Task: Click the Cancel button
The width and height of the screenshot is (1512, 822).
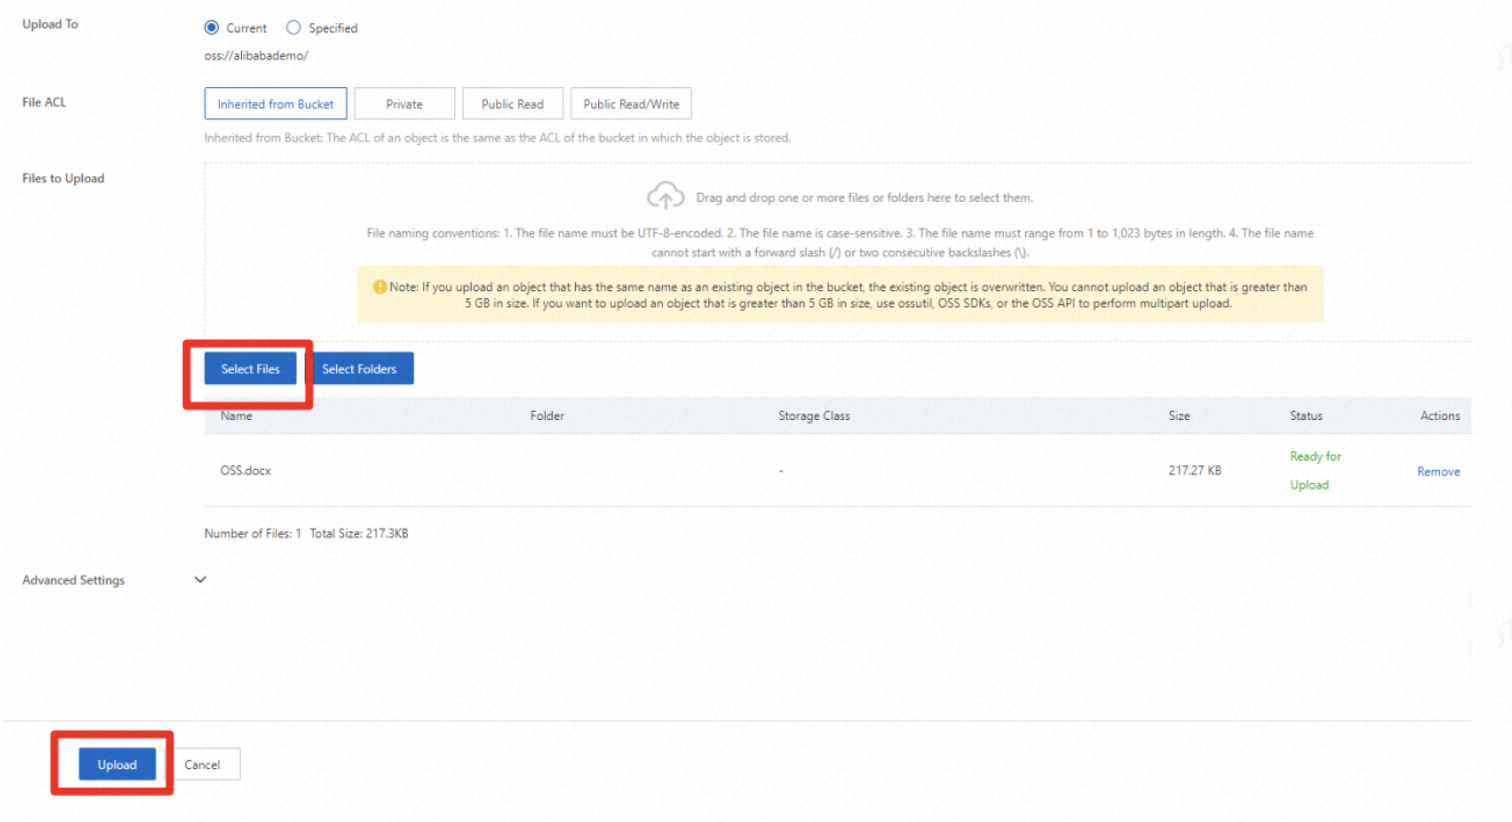Action: (x=203, y=763)
